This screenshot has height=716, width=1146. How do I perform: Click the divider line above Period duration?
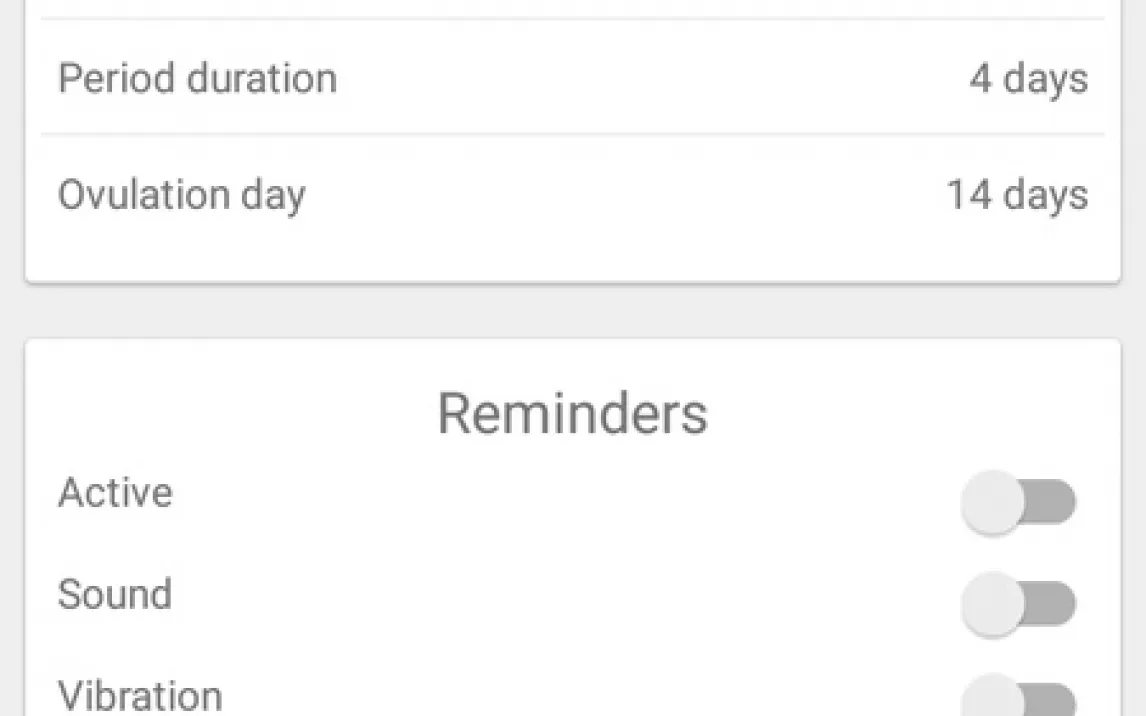(x=572, y=18)
